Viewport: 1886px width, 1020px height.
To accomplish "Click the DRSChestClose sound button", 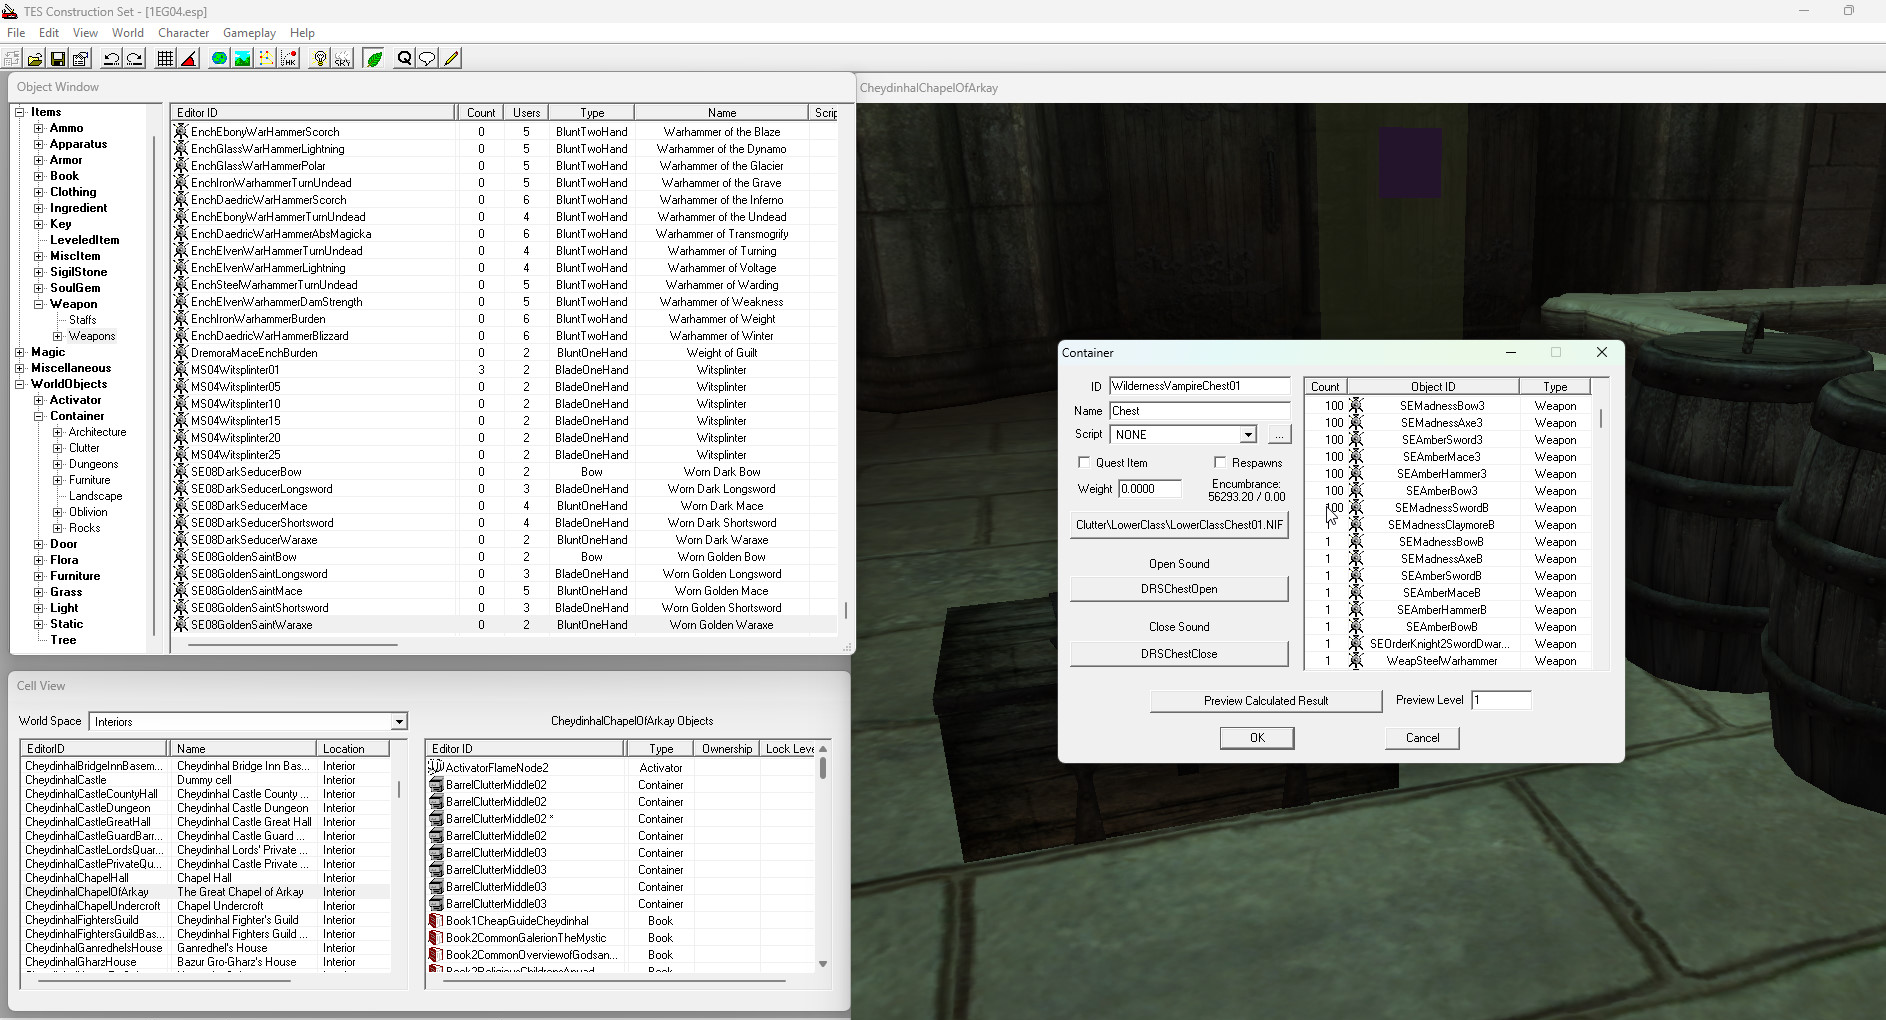I will coord(1179,654).
